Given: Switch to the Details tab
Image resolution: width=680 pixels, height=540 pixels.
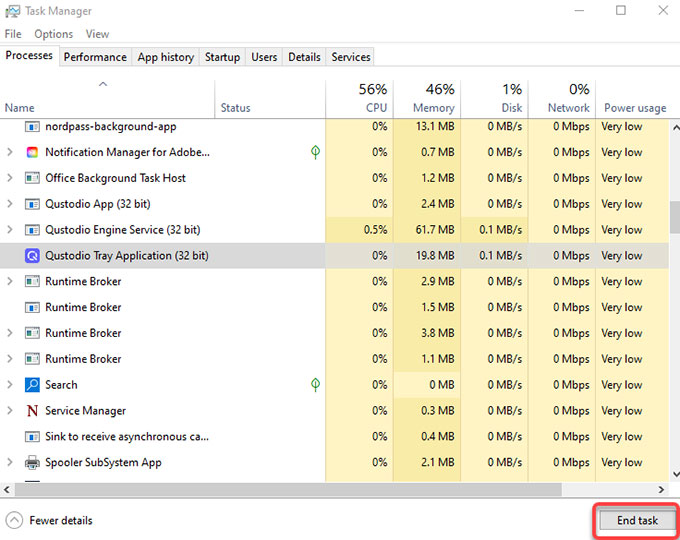Looking at the screenshot, I should 304,57.
